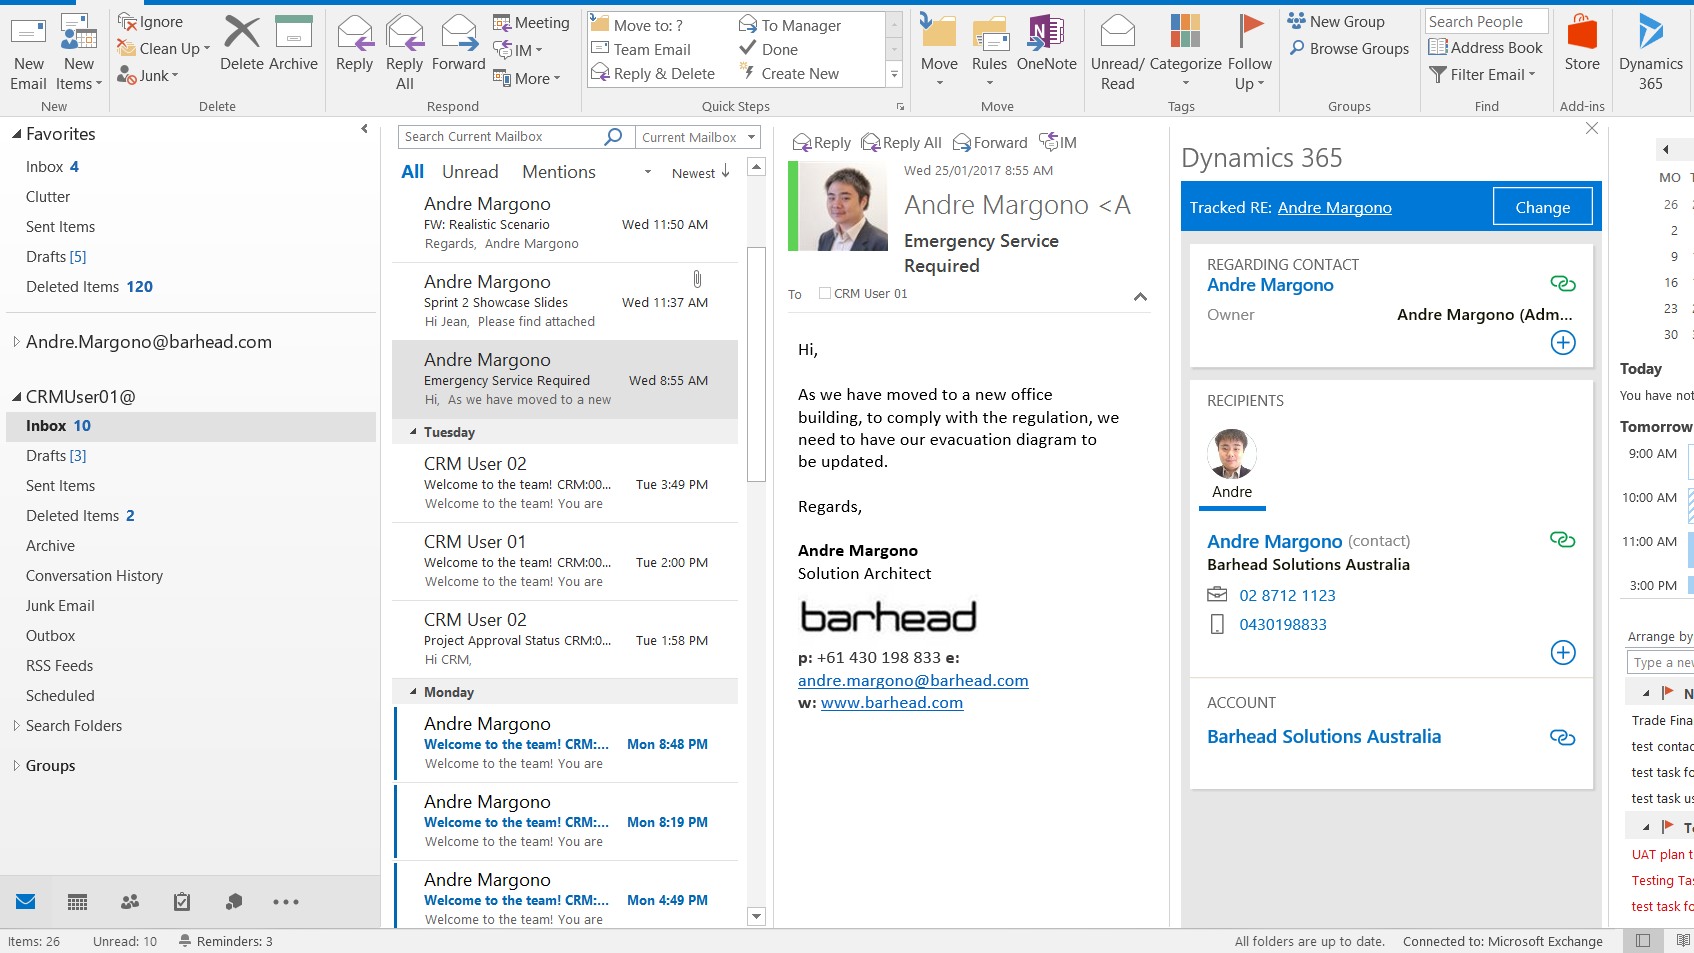Open the www.barhead.com link
The height and width of the screenshot is (953, 1694).
(891, 703)
